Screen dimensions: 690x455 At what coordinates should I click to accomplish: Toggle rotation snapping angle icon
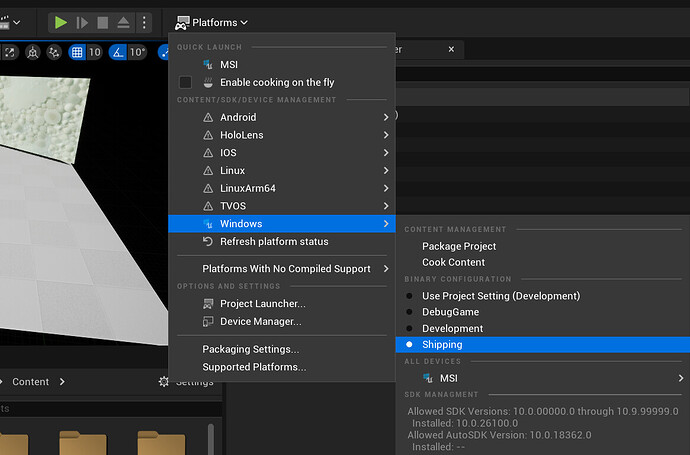(x=118, y=52)
